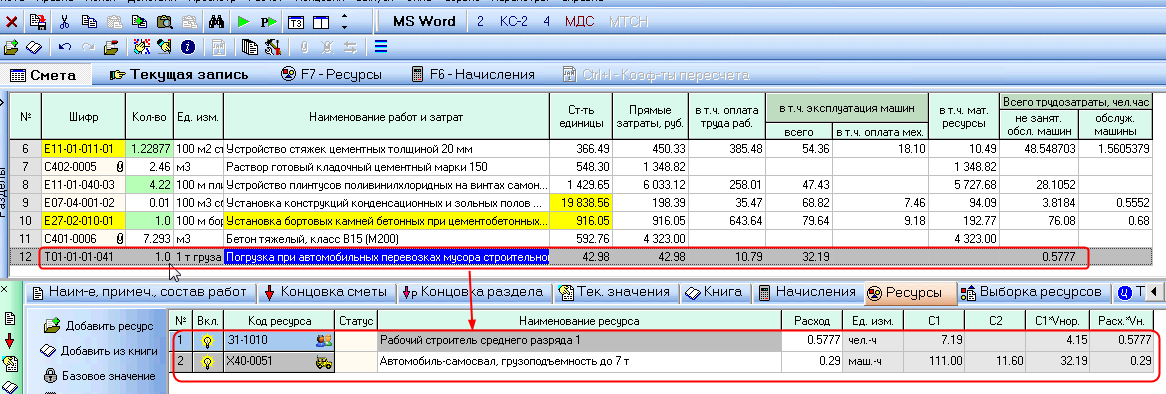Click the clipboard with magnifier icon
Viewport: 1166px width, 394px height.
click(x=164, y=22)
